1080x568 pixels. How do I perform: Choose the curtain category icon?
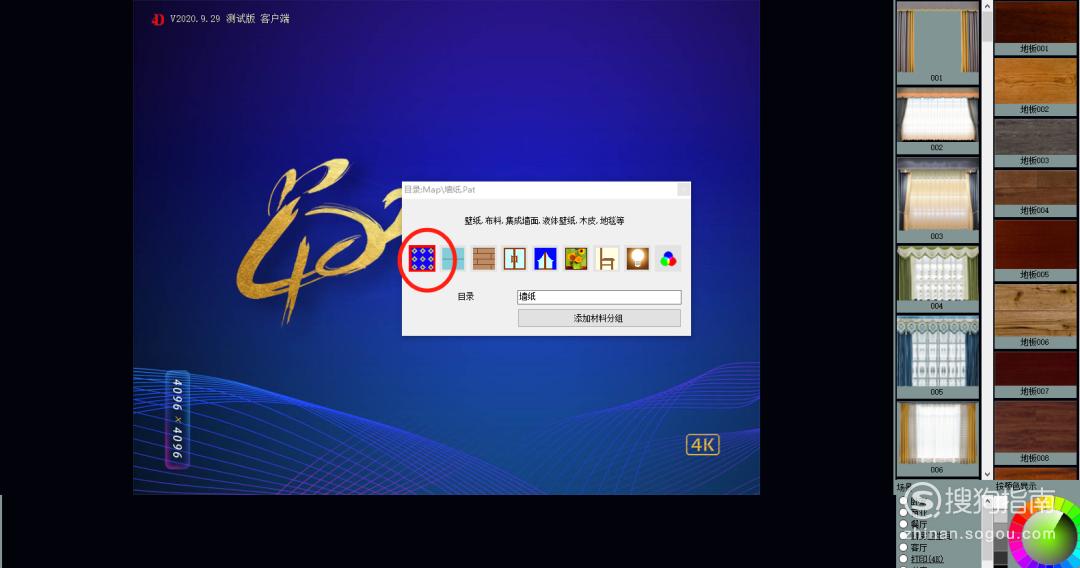pos(545,259)
